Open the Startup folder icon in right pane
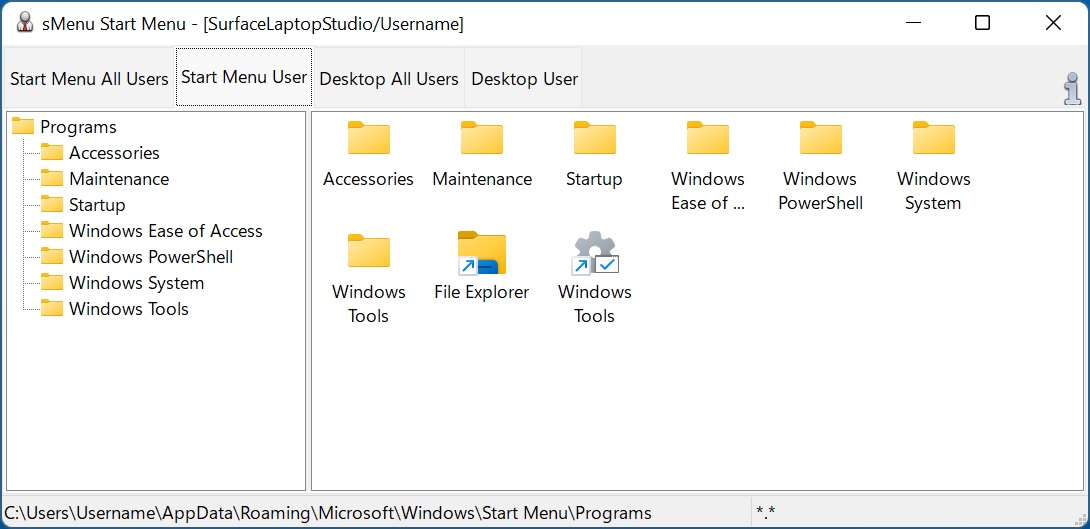 [x=594, y=138]
